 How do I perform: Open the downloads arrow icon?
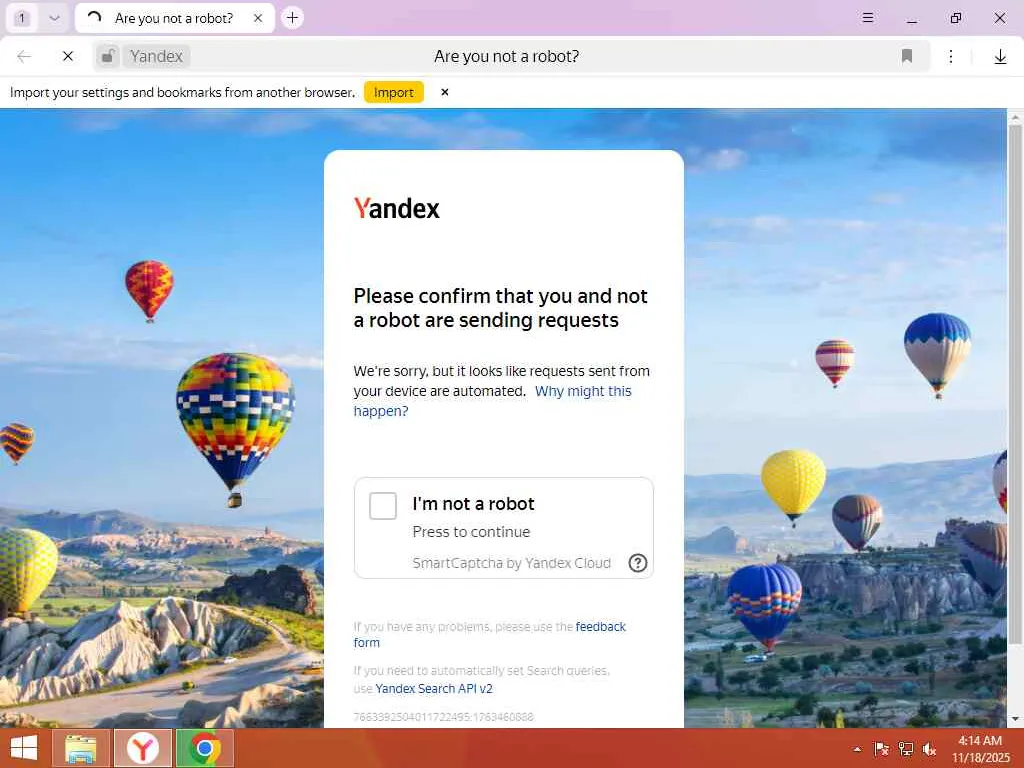[x=1000, y=57]
